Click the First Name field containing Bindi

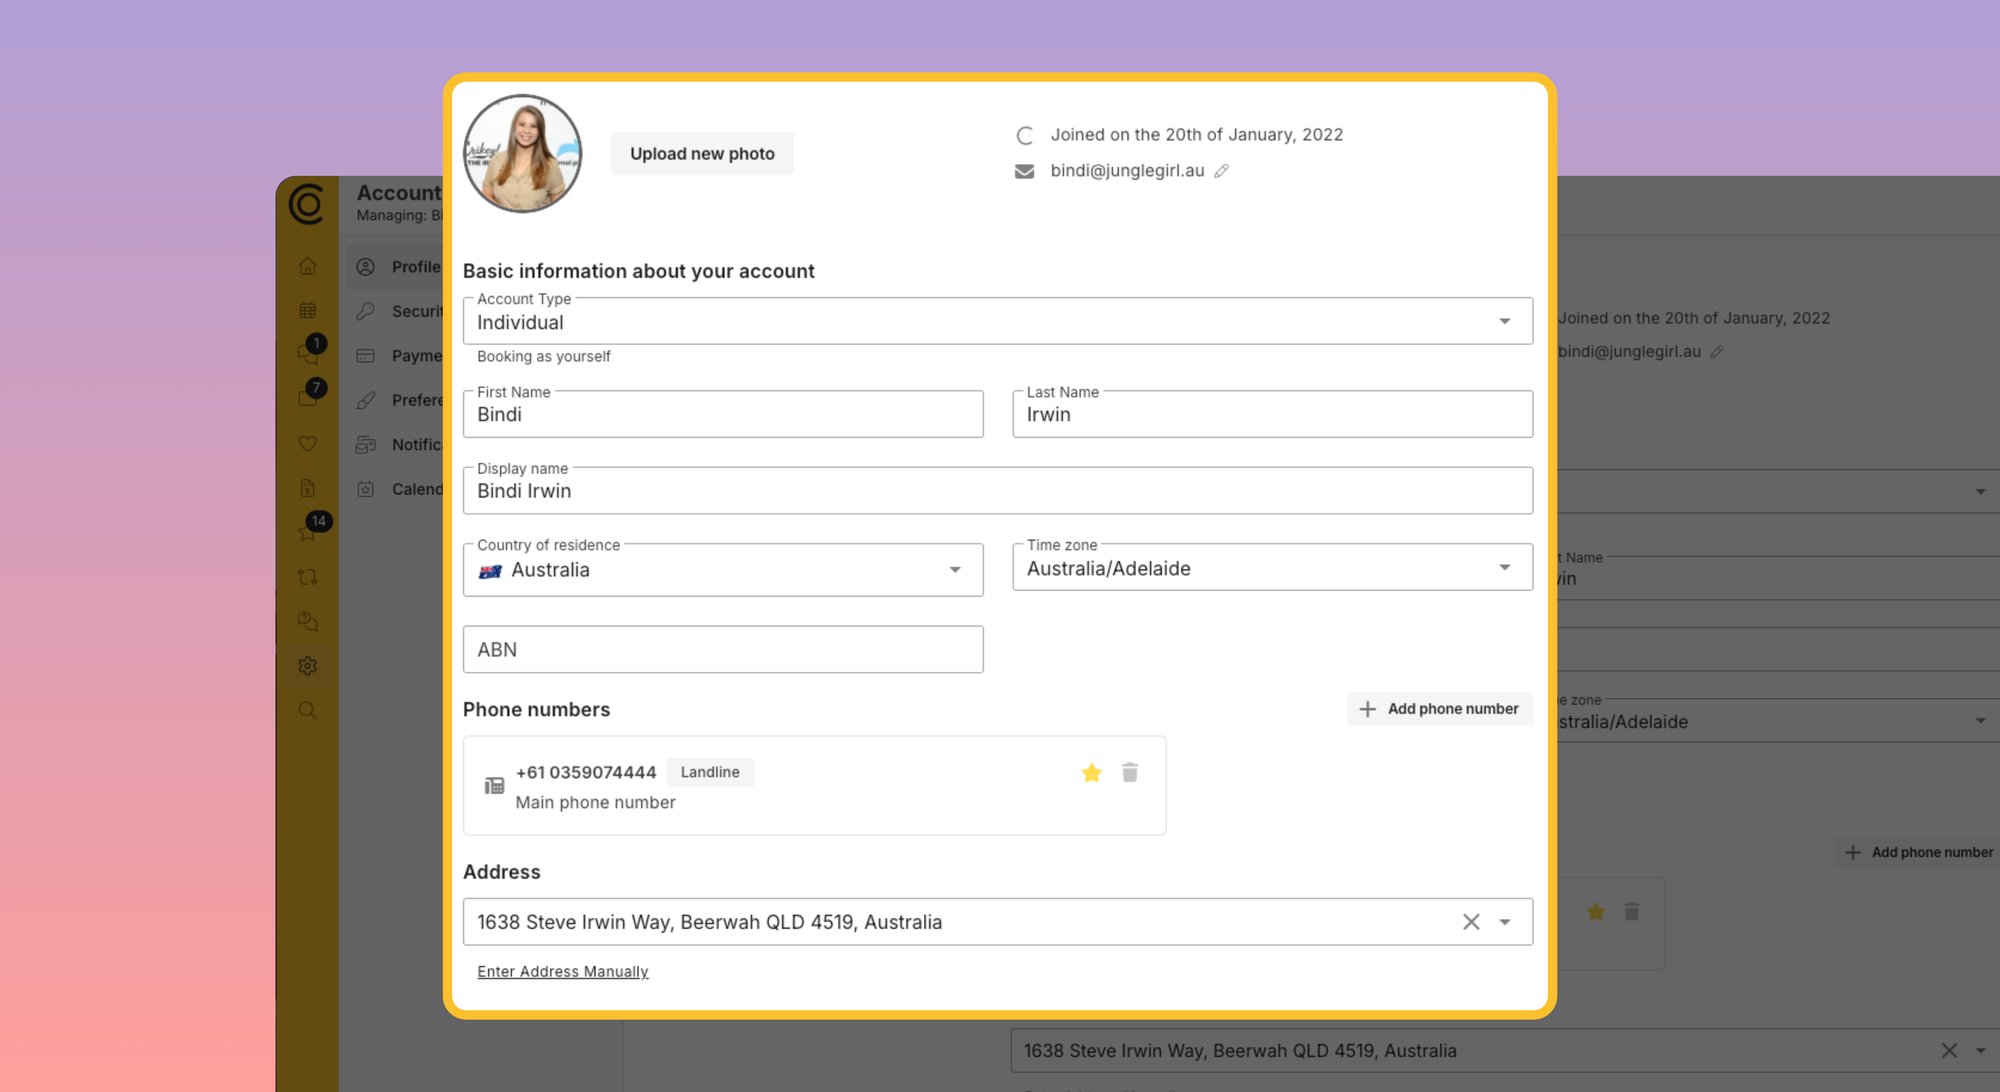[x=723, y=414]
